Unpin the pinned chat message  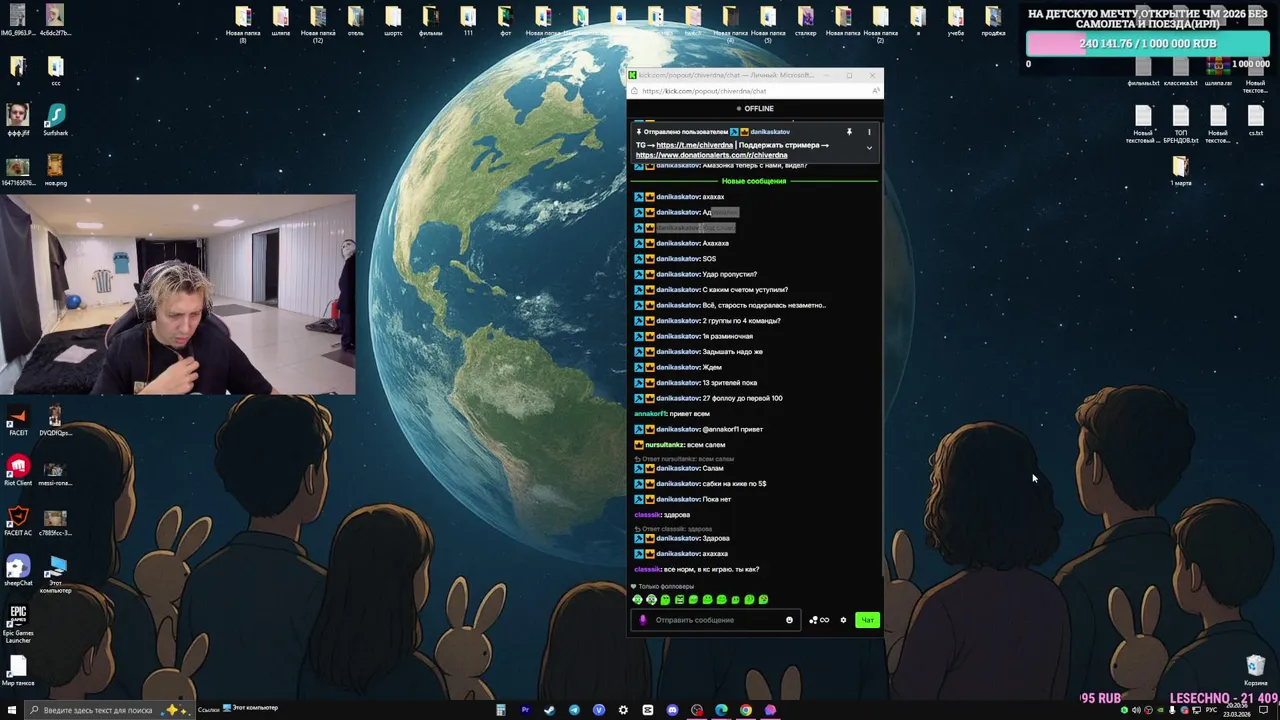[849, 132]
